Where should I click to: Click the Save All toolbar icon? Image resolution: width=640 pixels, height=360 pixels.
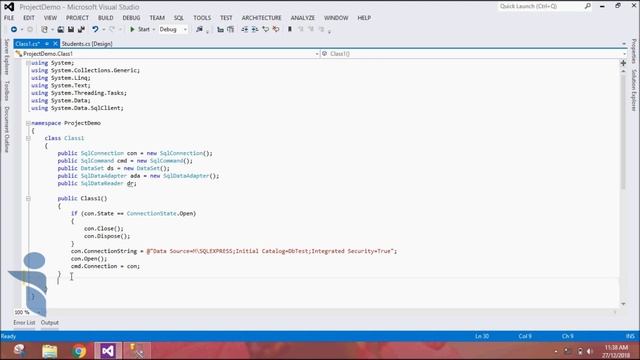[x=81, y=29]
